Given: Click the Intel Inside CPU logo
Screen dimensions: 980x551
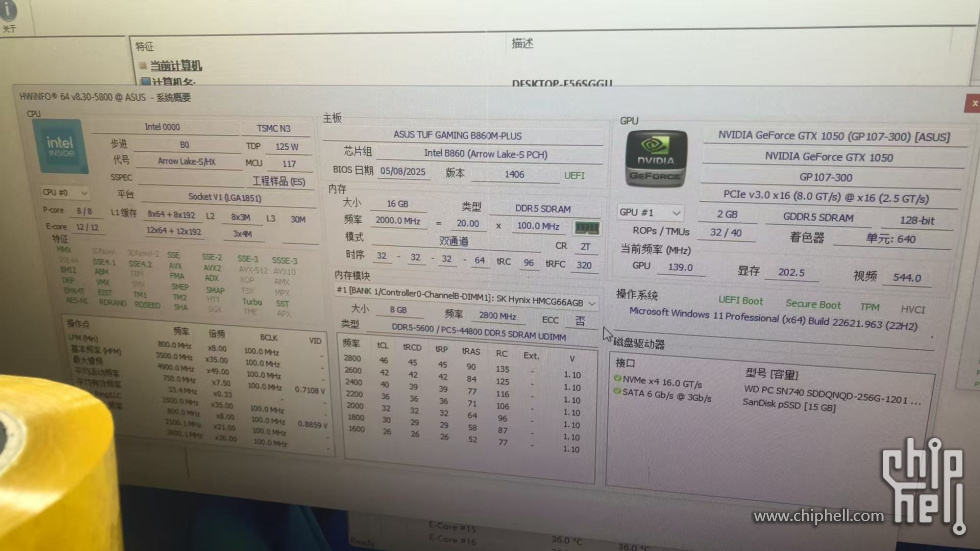Looking at the screenshot, I should [60, 147].
